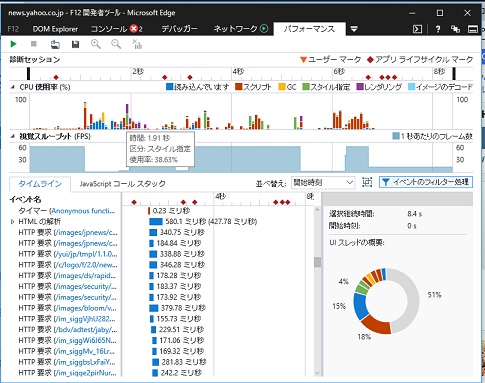Open the F12 menu item
This screenshot has height=383, width=485.
pyautogui.click(x=13, y=29)
